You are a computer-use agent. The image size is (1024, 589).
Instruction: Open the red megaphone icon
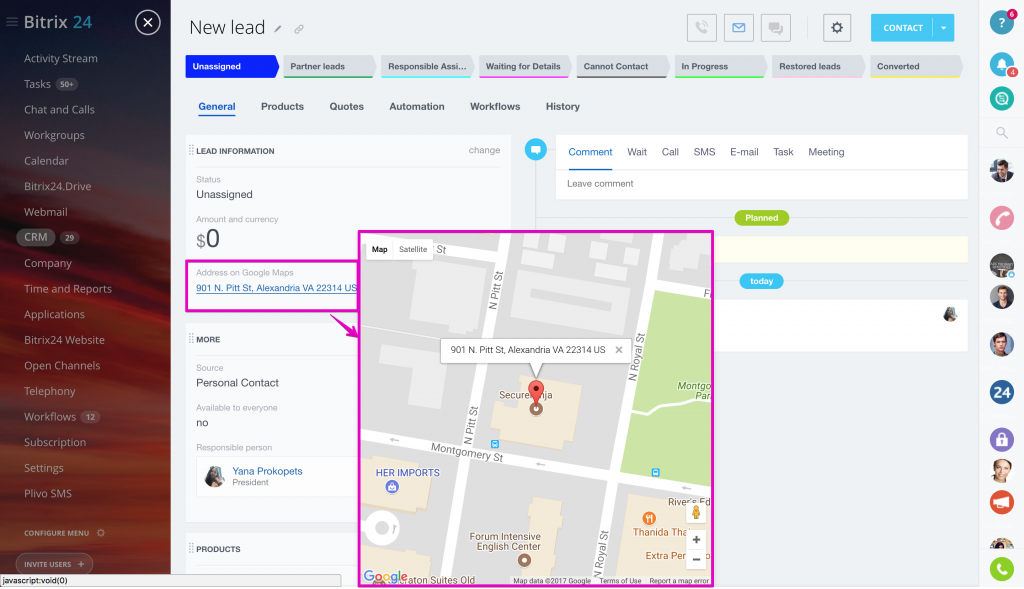(1001, 502)
